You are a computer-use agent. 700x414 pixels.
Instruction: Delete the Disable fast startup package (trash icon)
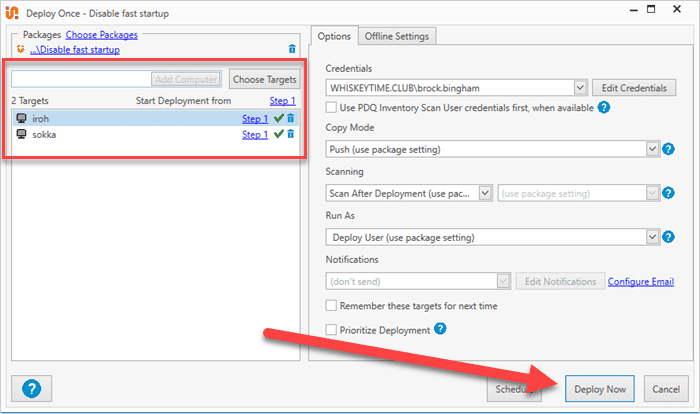coord(292,49)
